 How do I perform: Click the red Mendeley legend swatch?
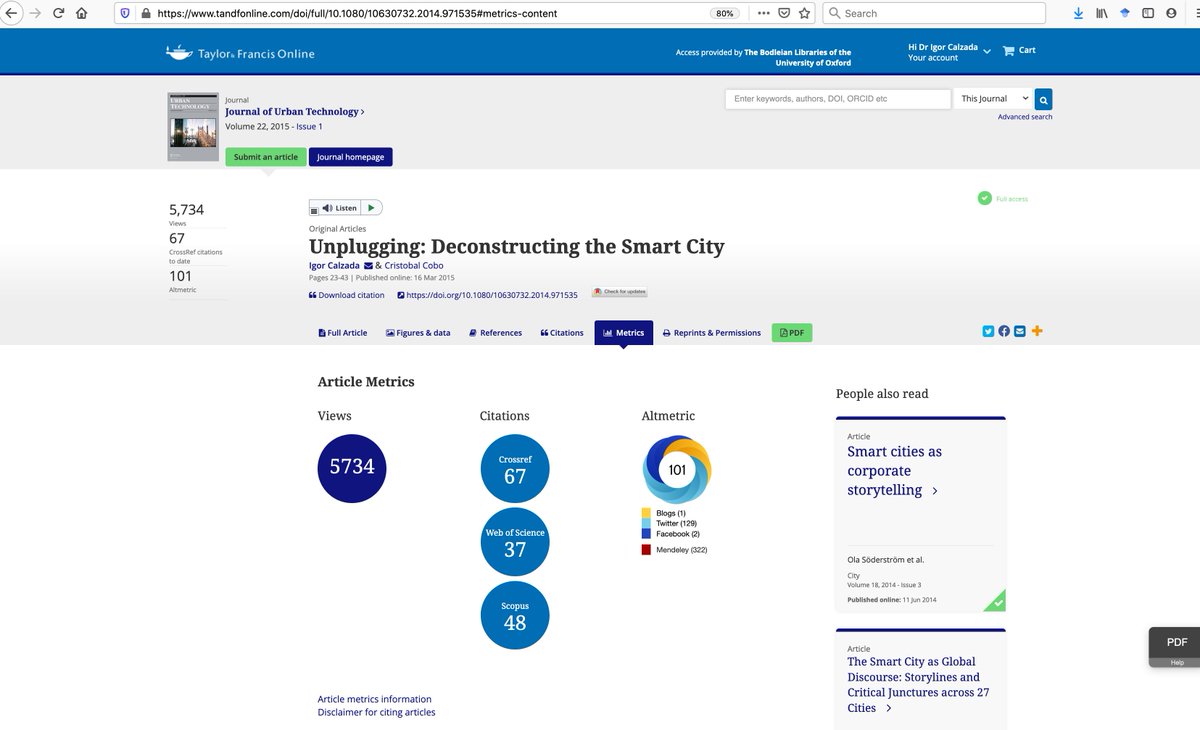tap(647, 550)
